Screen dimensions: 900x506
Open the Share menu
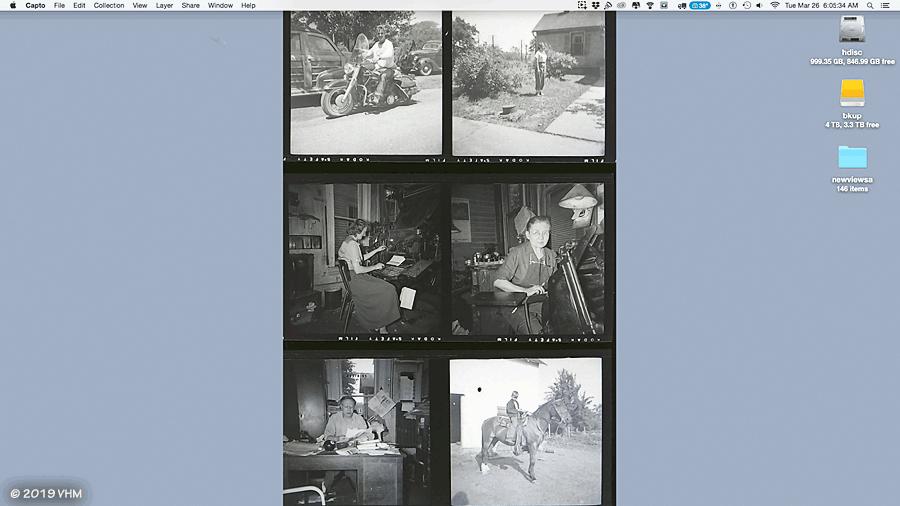[x=190, y=5]
